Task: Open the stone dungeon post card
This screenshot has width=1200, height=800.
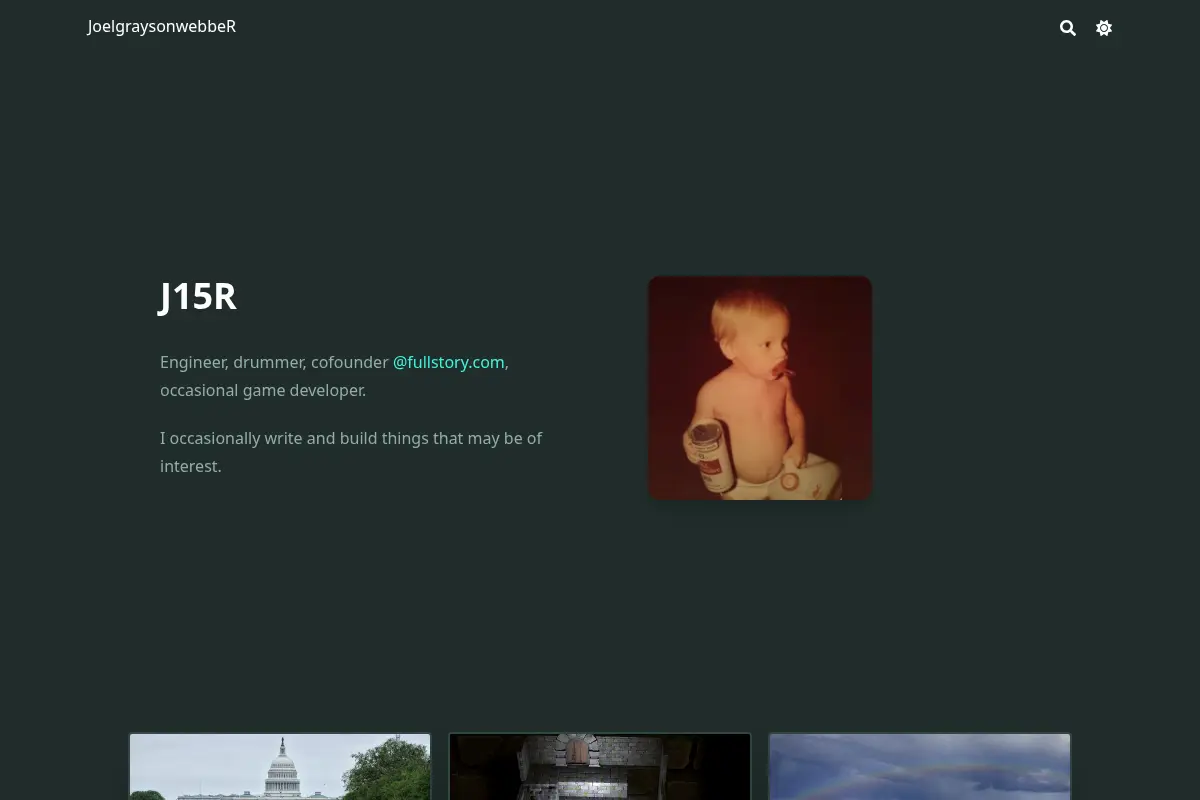Action: click(x=600, y=767)
